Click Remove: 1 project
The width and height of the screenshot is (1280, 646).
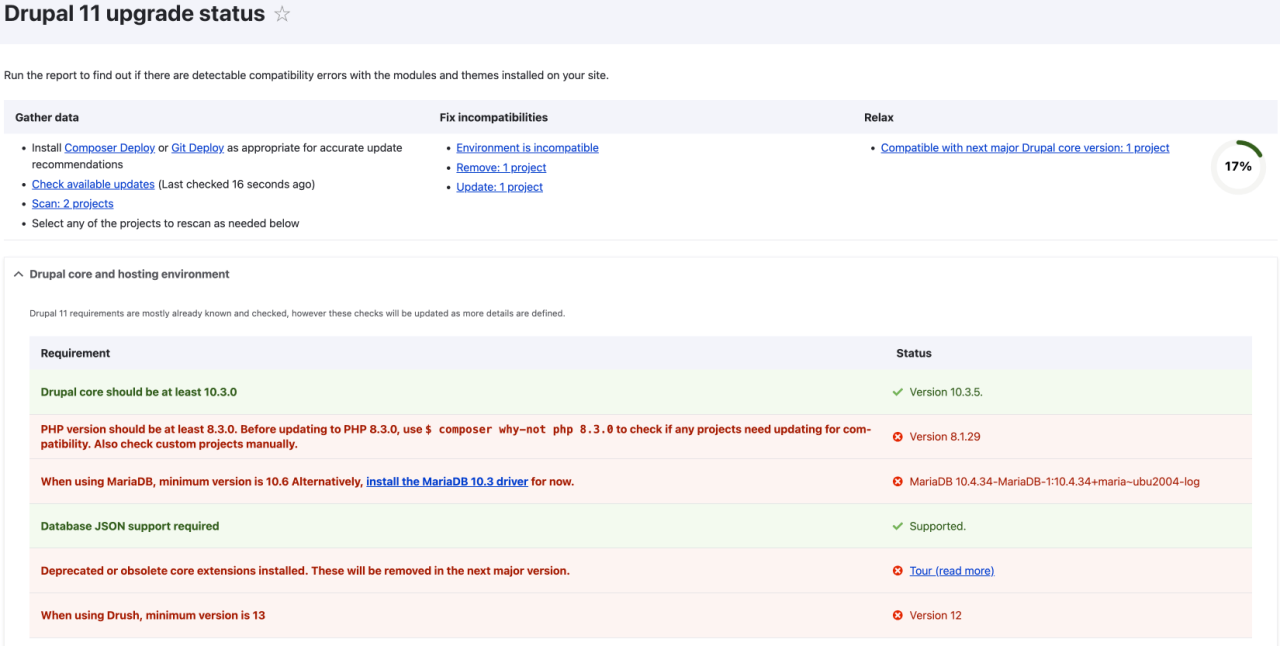coord(500,167)
